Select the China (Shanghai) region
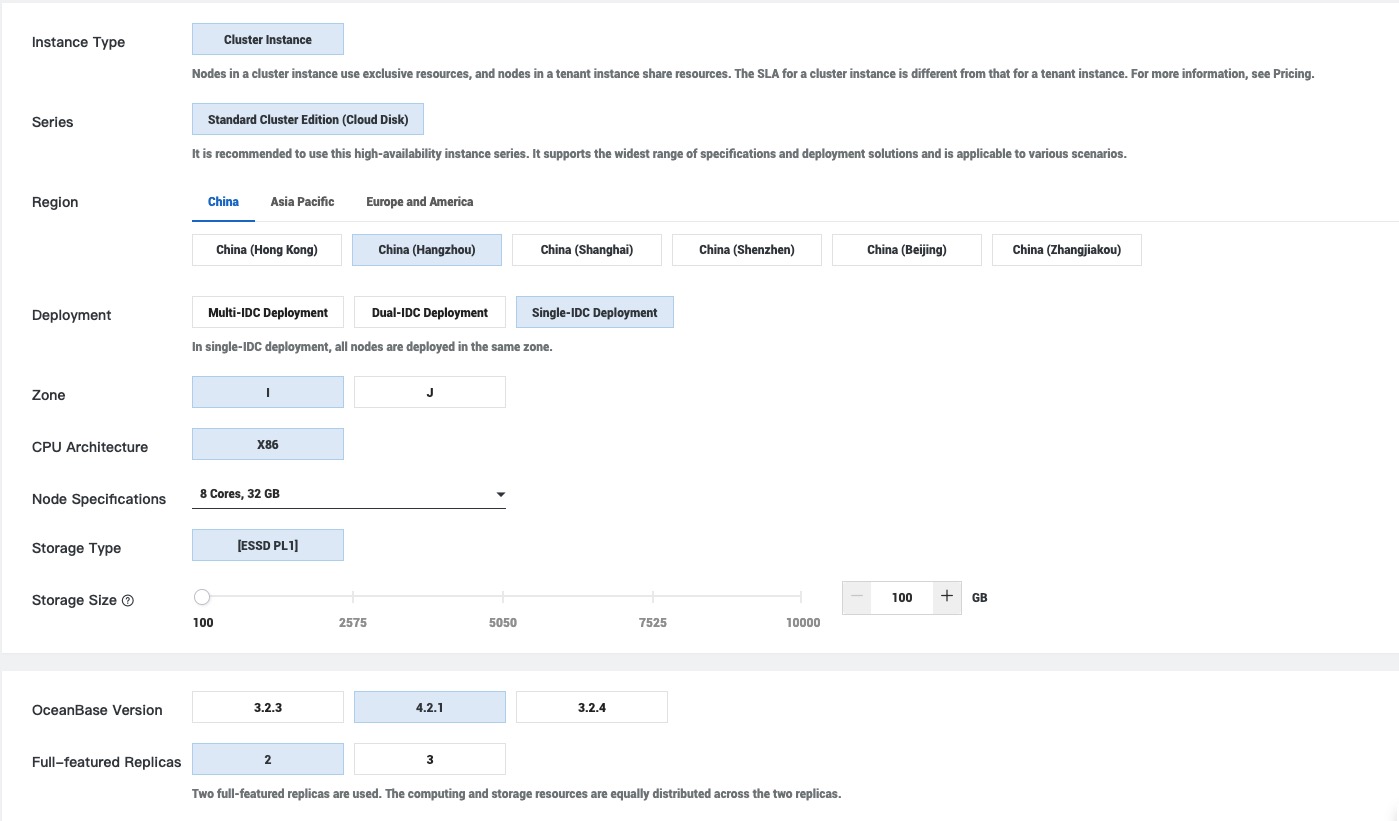This screenshot has height=821, width=1399. coord(586,250)
